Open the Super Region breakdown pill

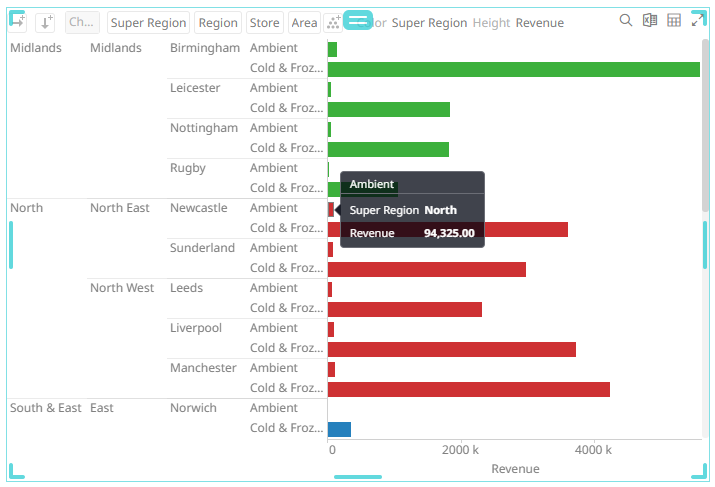[148, 23]
